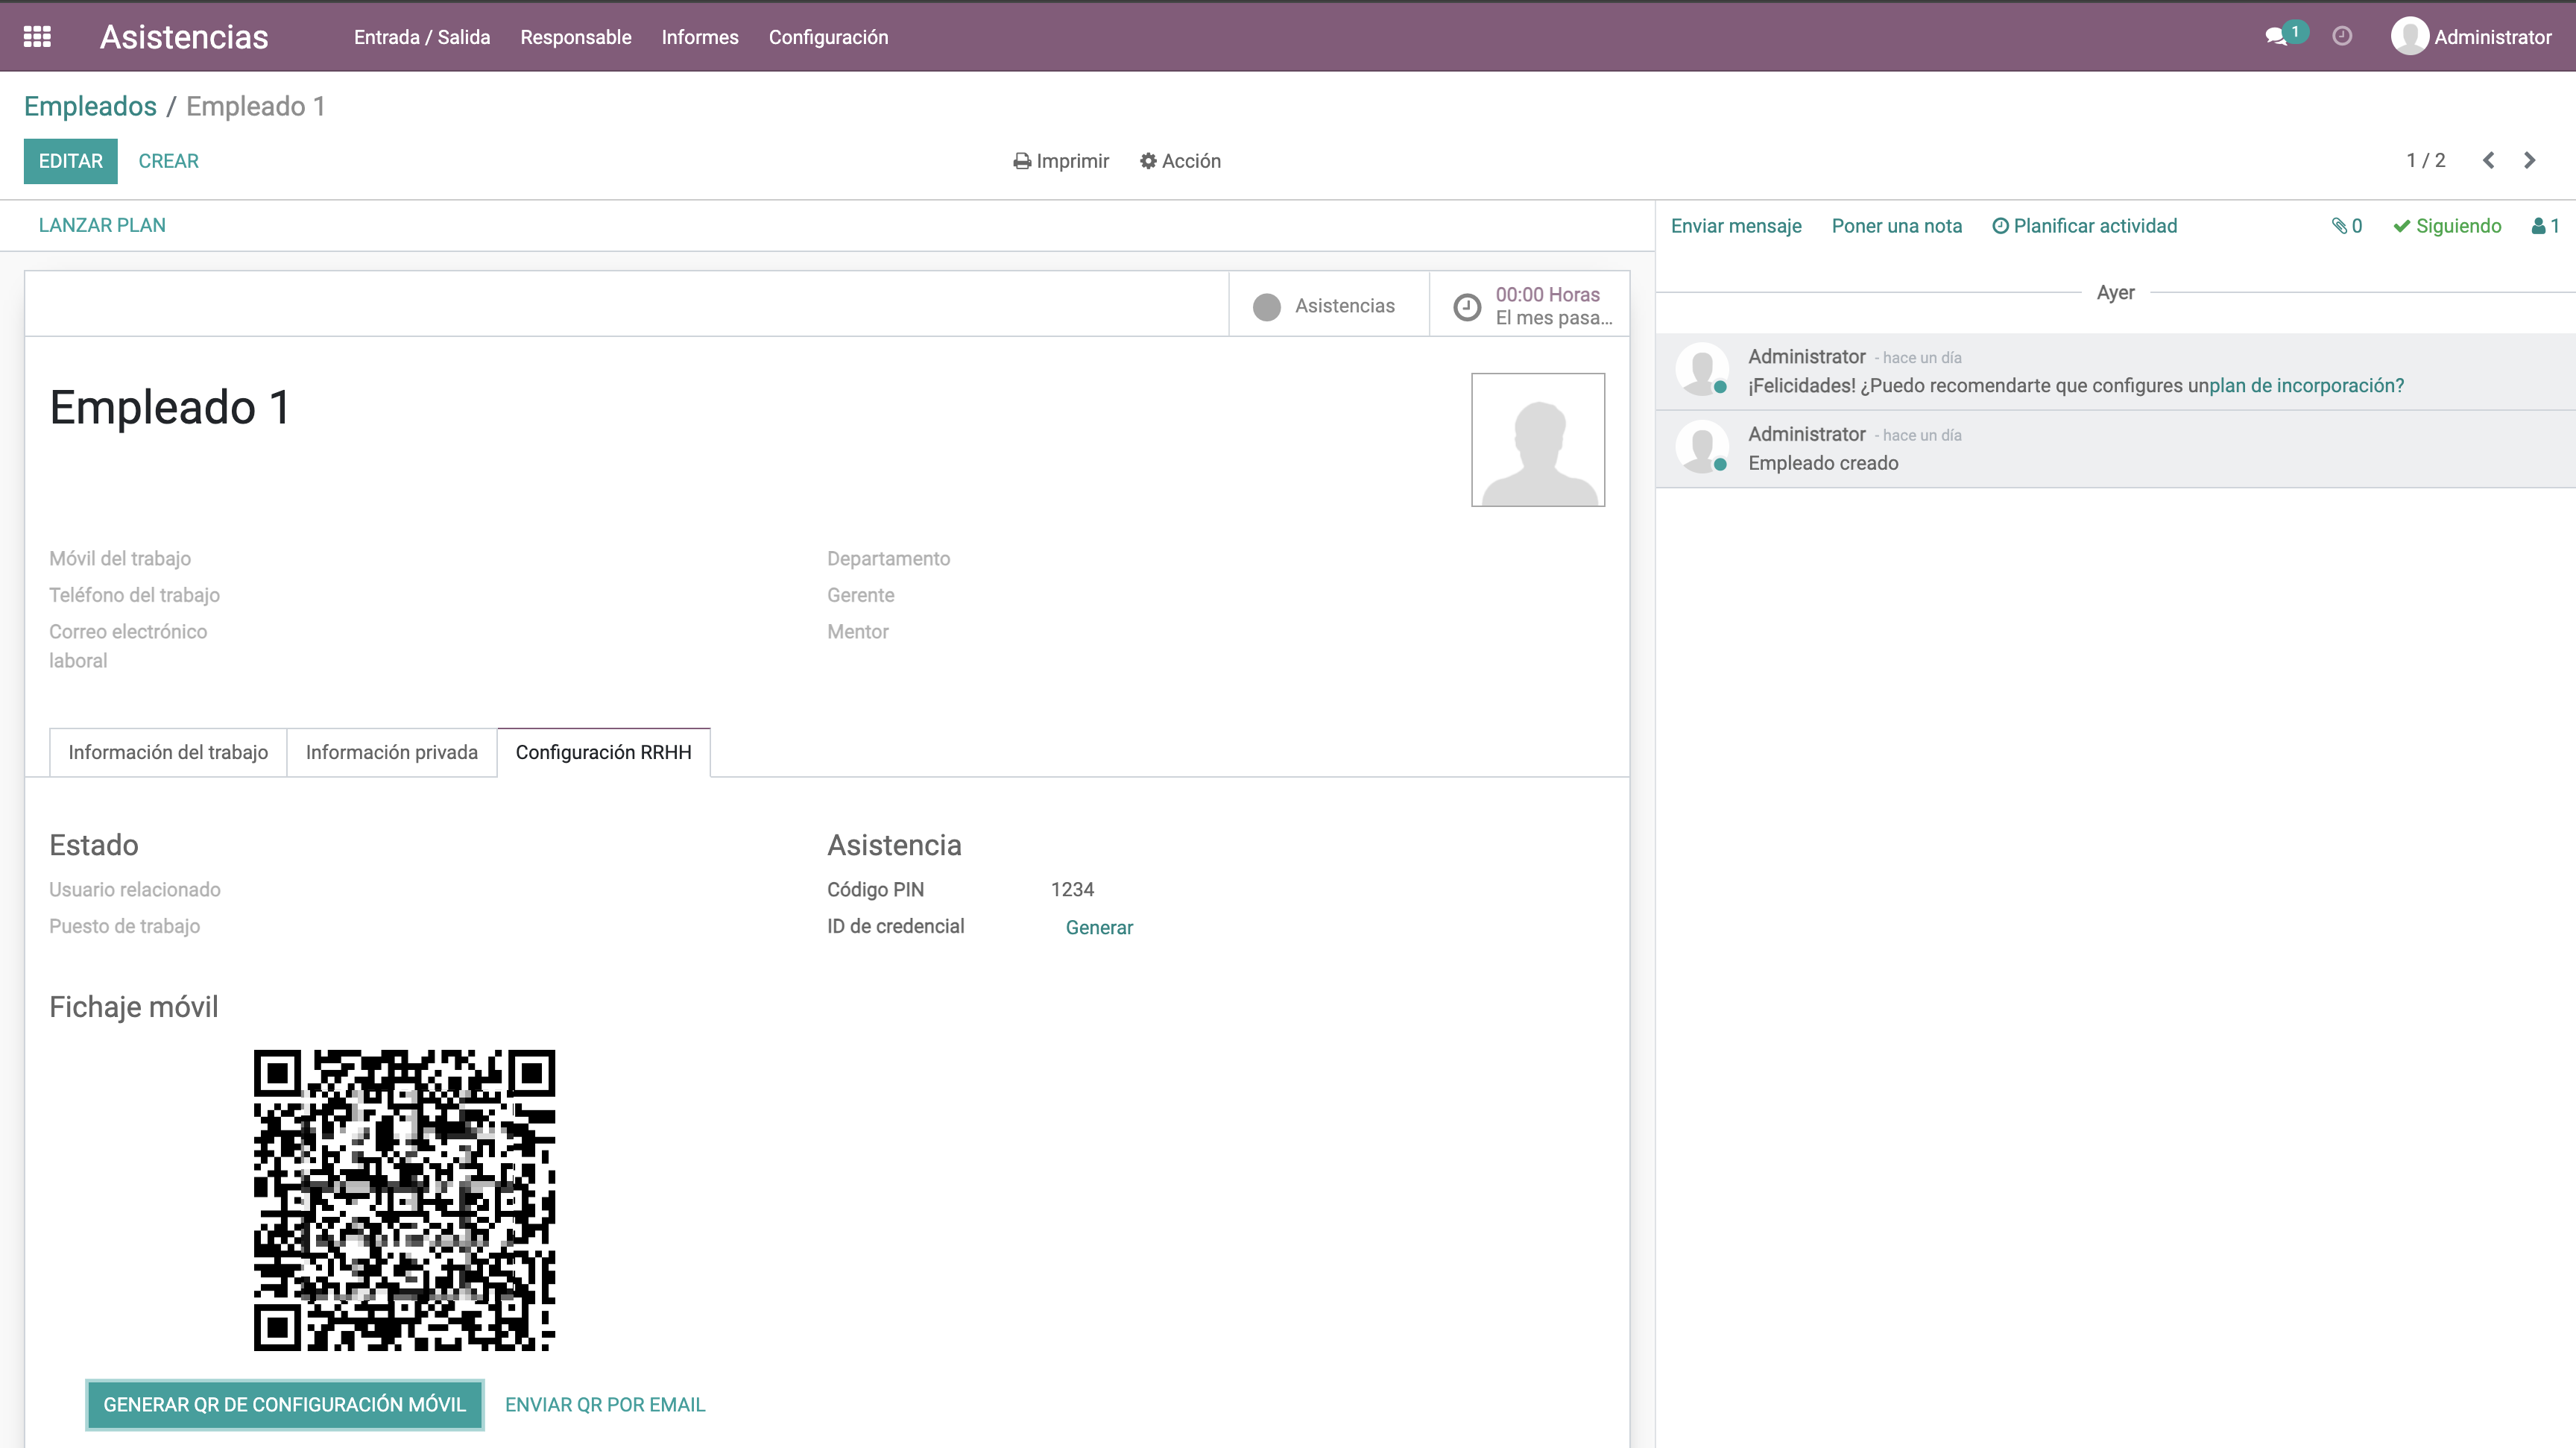The image size is (2576, 1448).
Task: Click the Asistencias app title
Action: (x=184, y=37)
